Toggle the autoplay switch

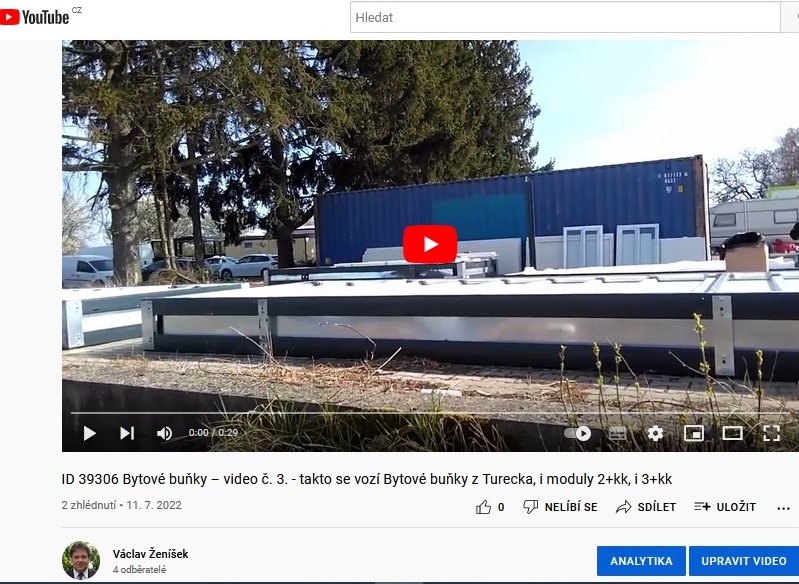point(578,434)
